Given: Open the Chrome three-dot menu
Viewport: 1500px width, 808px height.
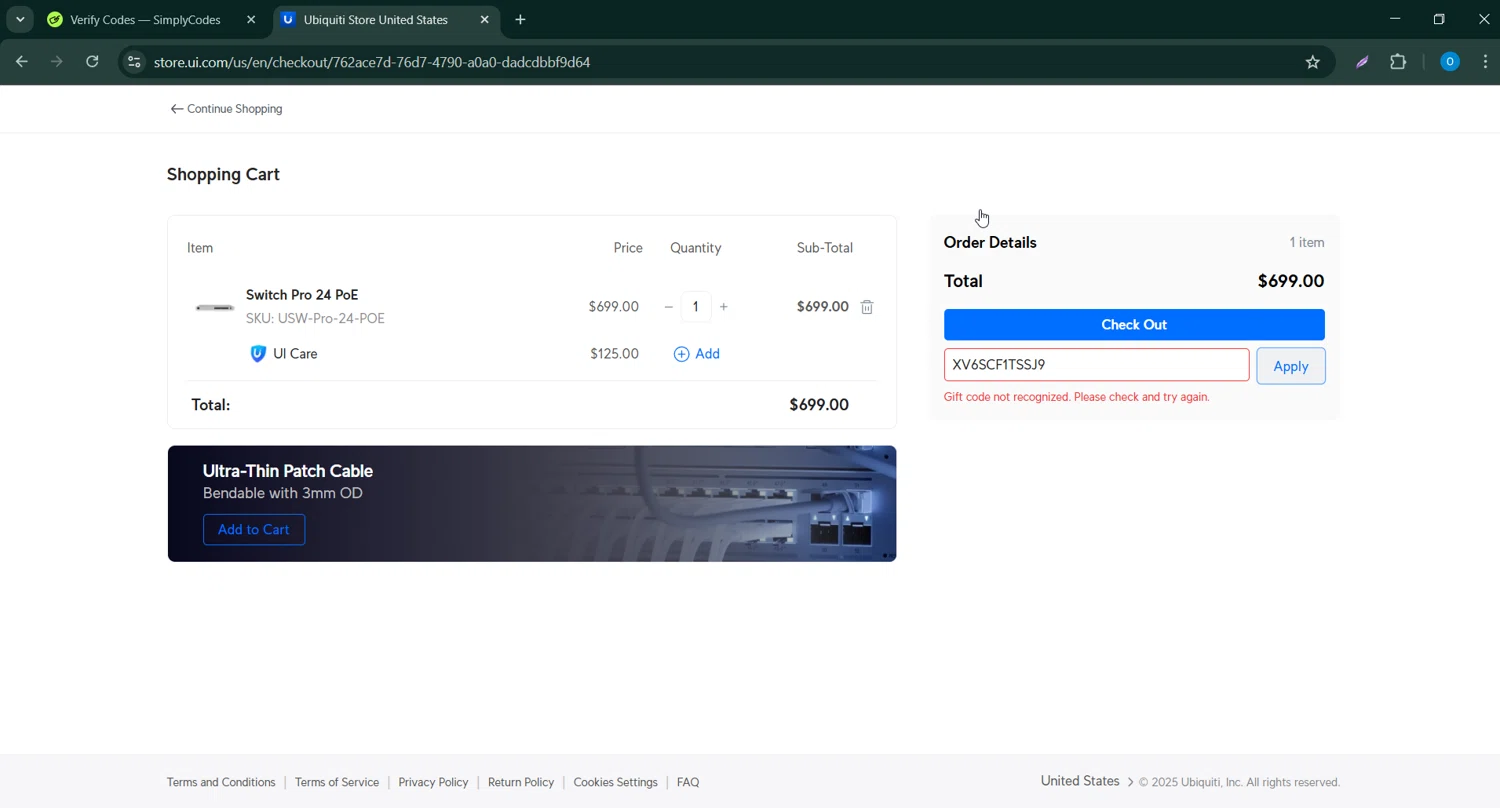Looking at the screenshot, I should [1485, 62].
